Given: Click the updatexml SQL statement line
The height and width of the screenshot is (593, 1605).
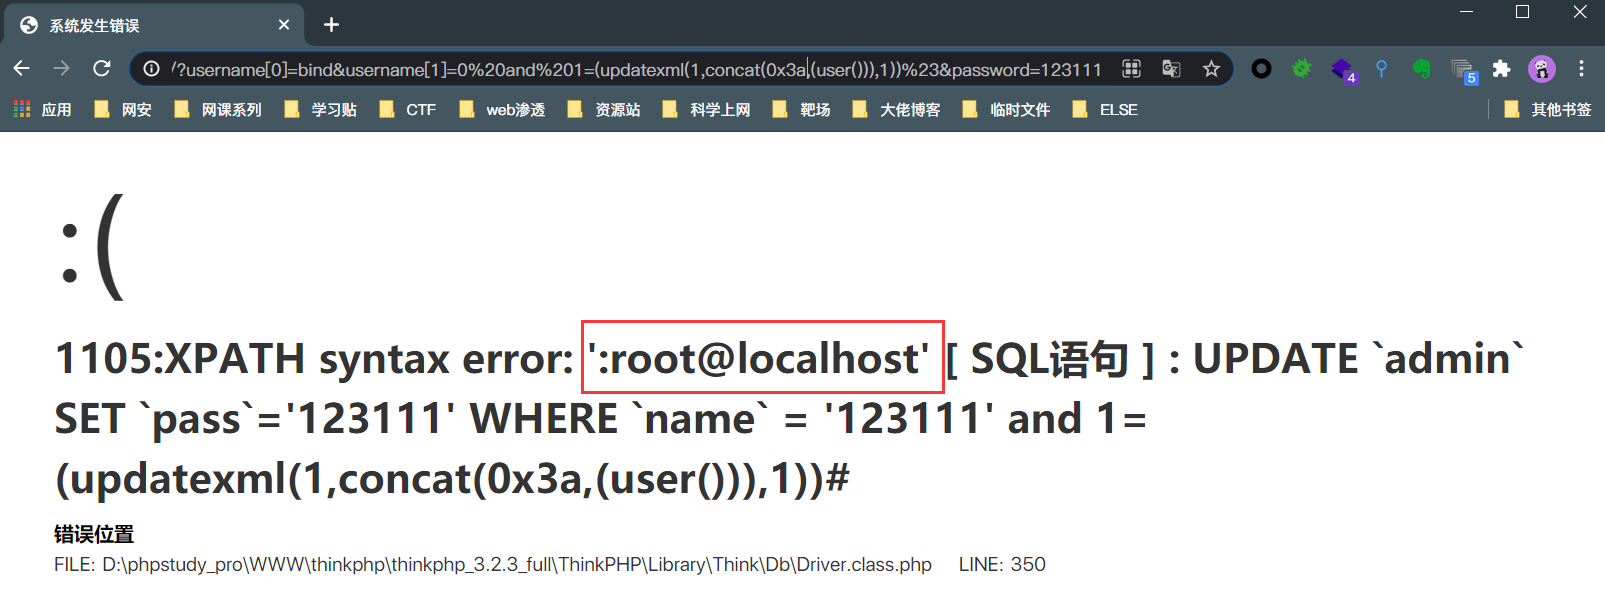Looking at the screenshot, I should (452, 479).
